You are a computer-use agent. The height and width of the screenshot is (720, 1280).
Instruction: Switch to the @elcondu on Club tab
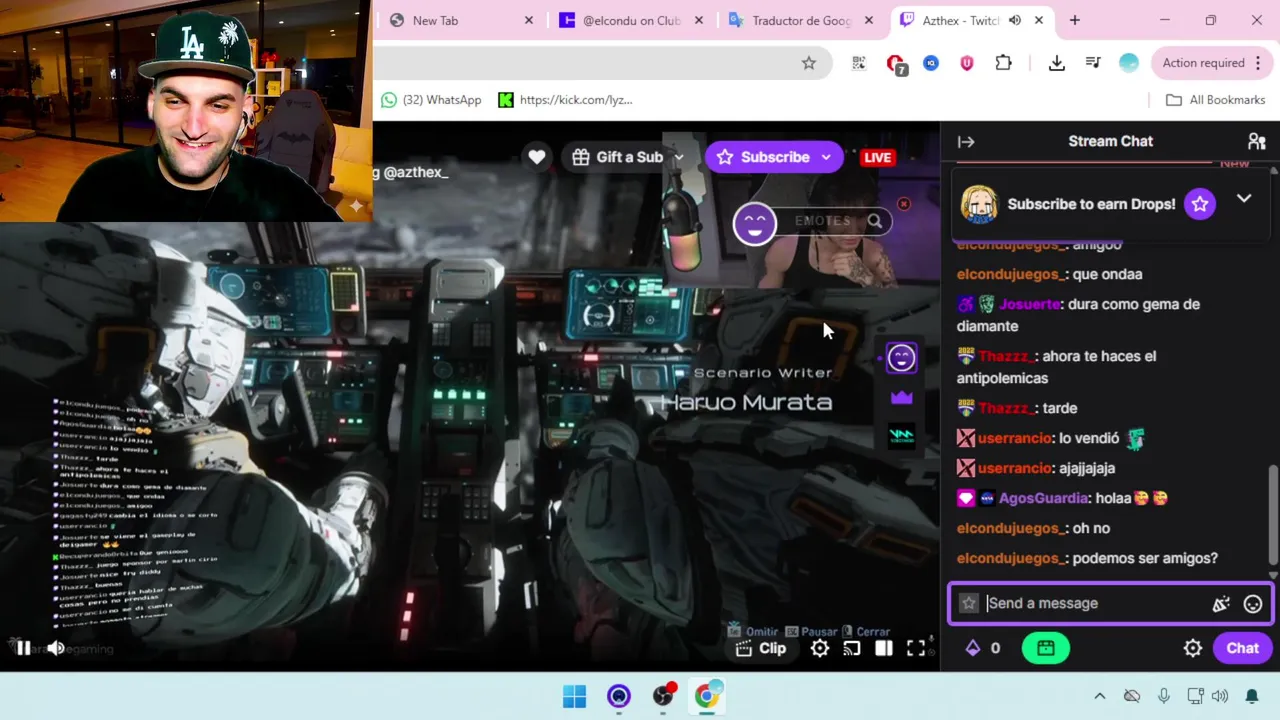(631, 20)
